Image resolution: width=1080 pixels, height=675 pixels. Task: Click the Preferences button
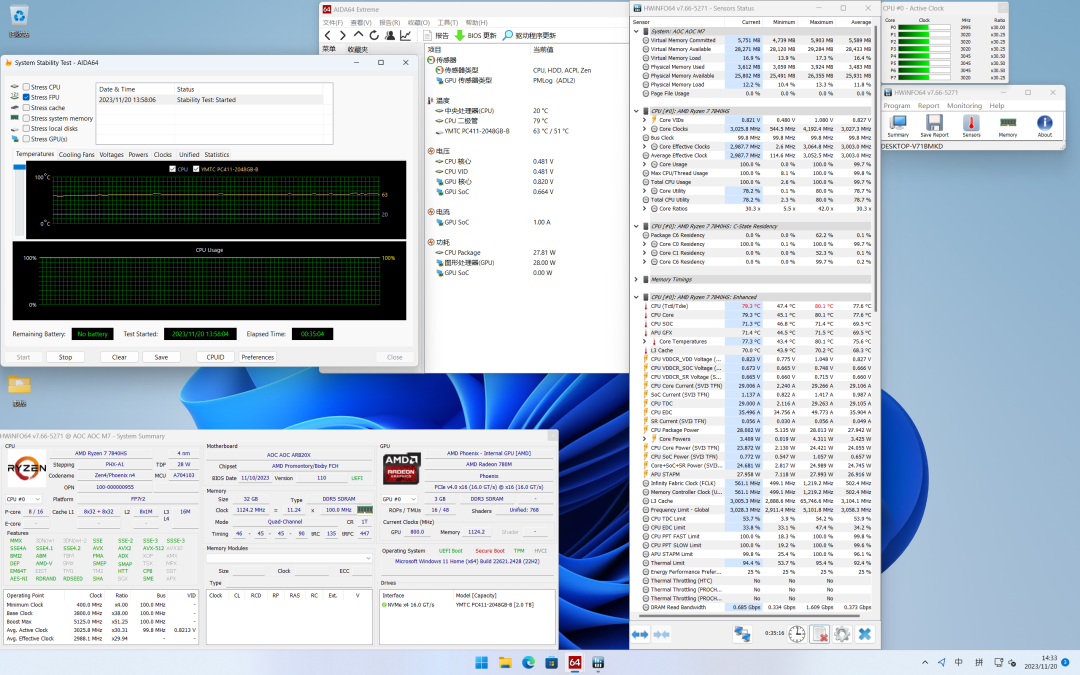point(257,357)
